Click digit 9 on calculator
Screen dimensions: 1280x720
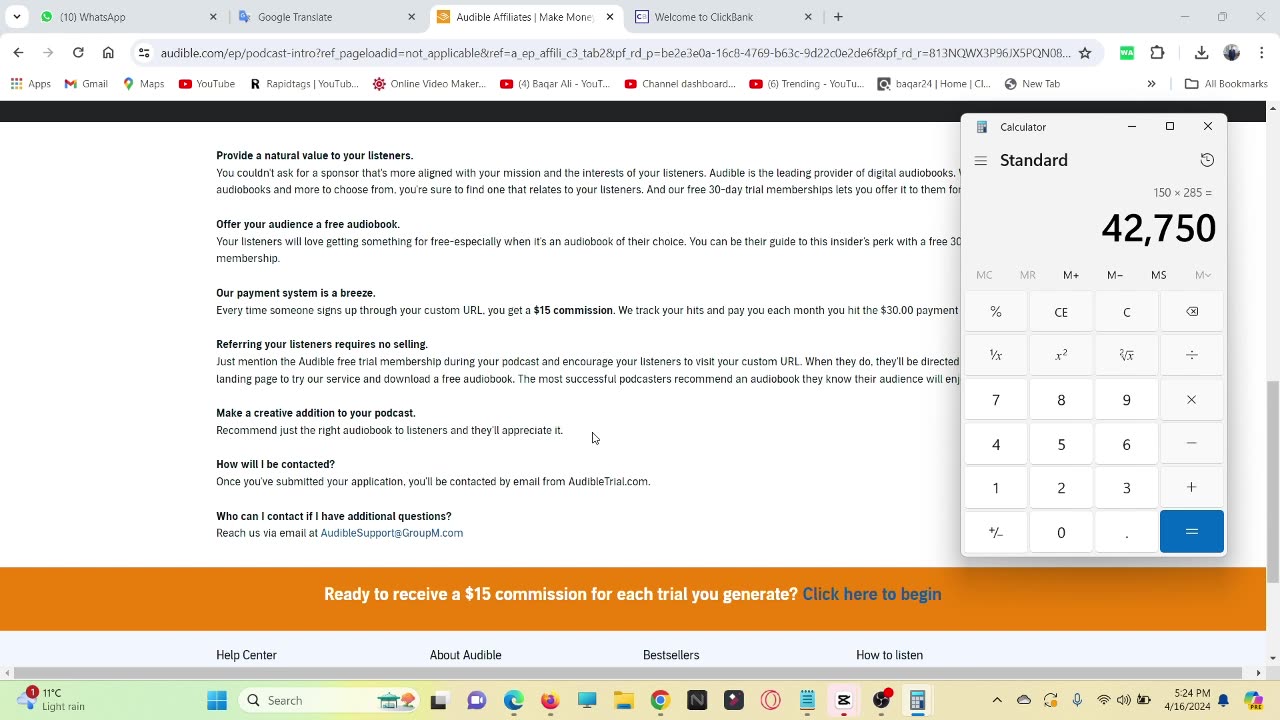click(1126, 400)
